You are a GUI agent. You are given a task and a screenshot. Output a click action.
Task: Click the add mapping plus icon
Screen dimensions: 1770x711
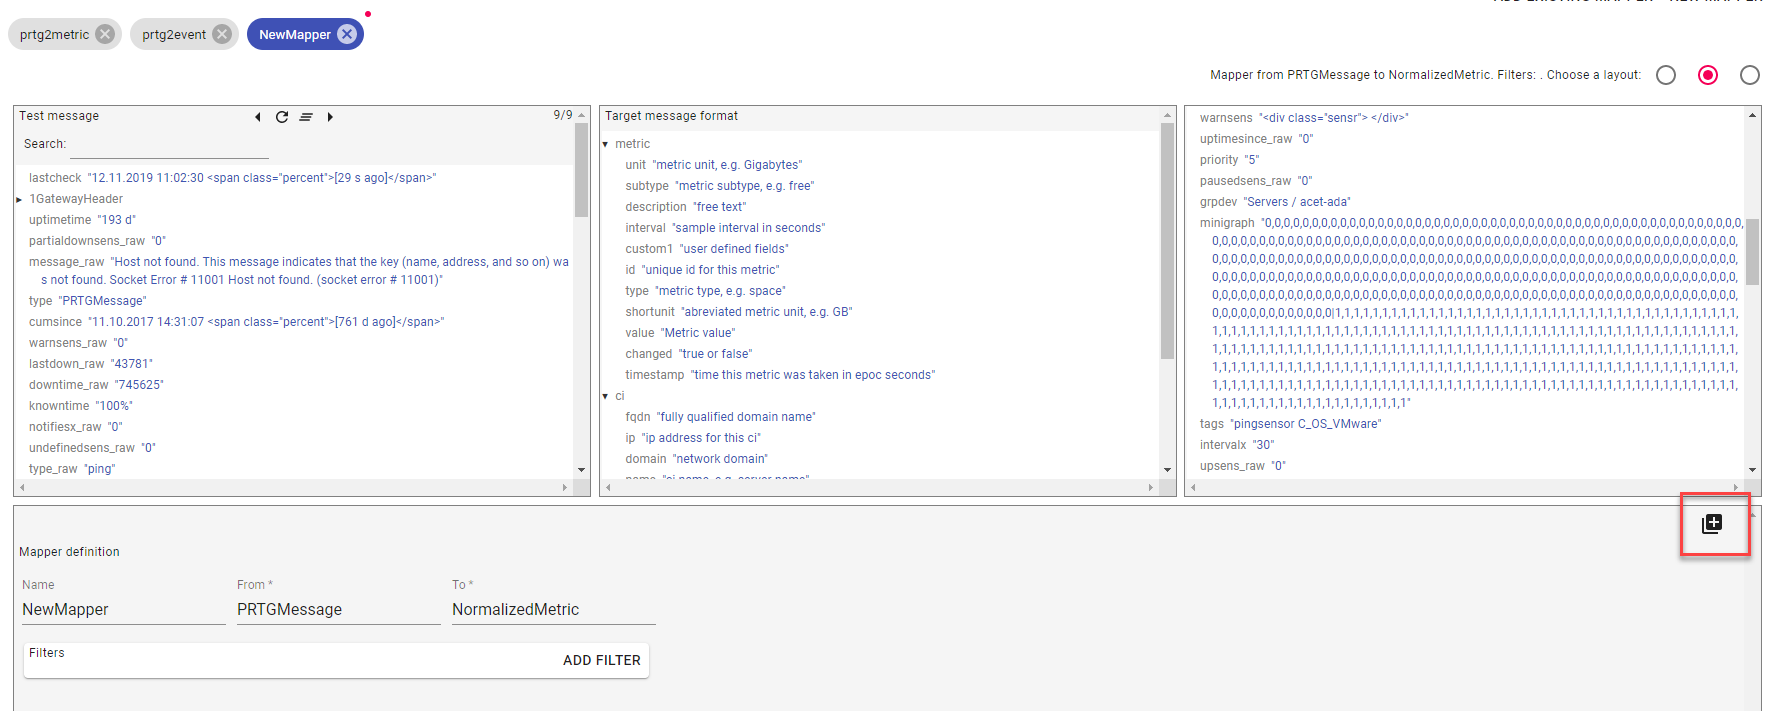coord(1712,523)
